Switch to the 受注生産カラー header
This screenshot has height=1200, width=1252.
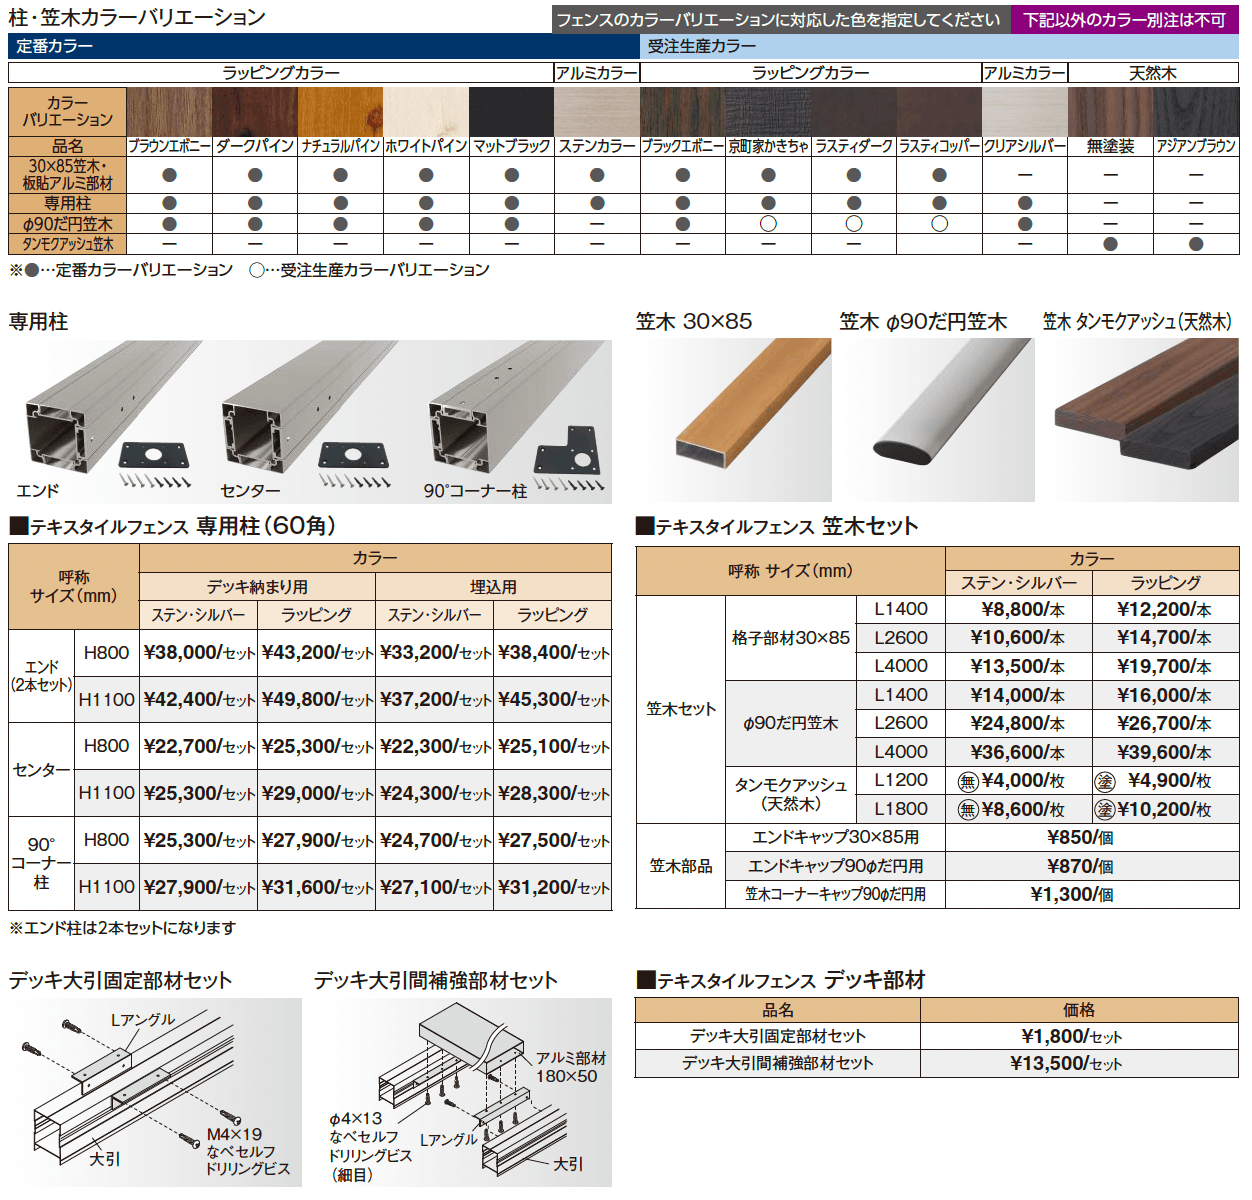939,46
